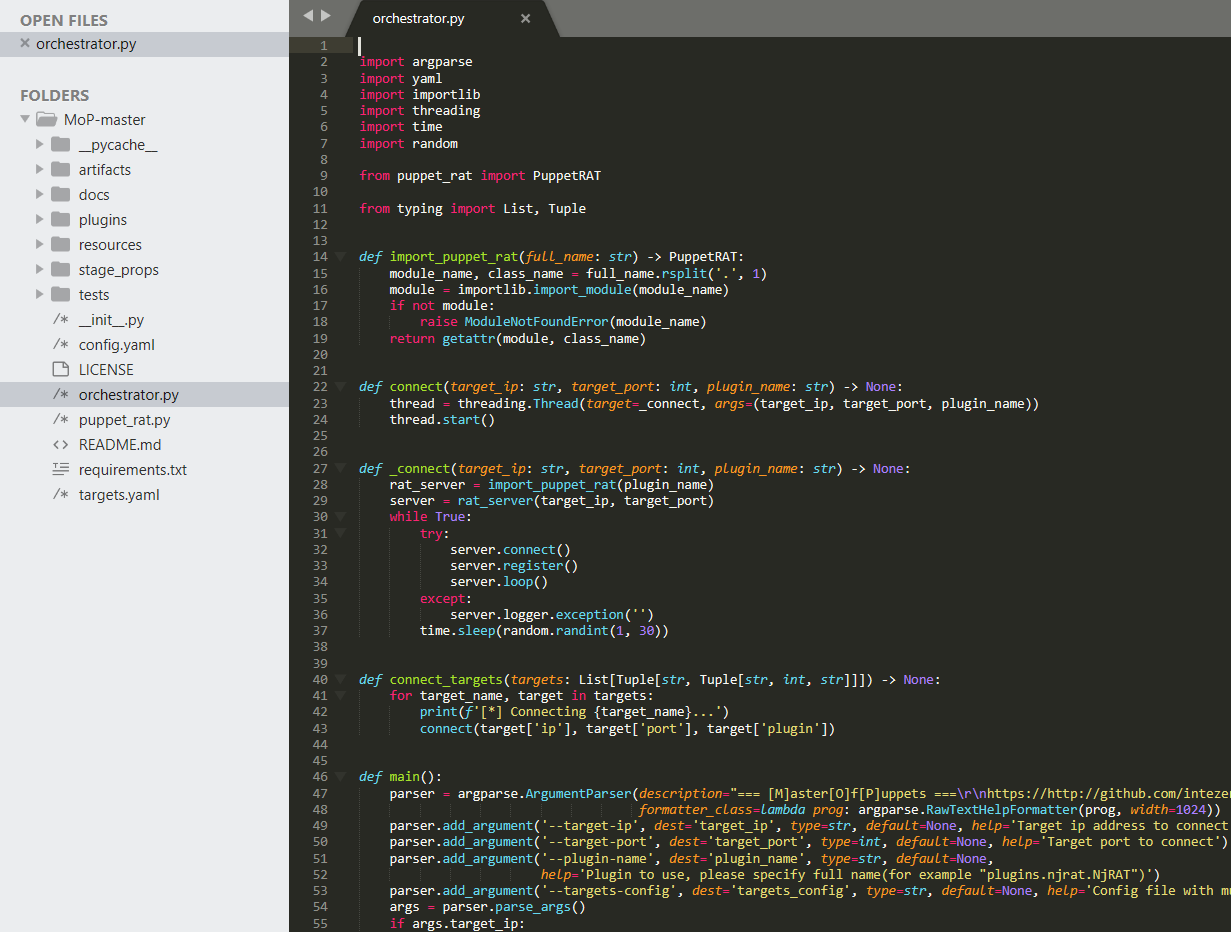
Task: Collapse the MoP-master root folder
Action: tap(25, 119)
